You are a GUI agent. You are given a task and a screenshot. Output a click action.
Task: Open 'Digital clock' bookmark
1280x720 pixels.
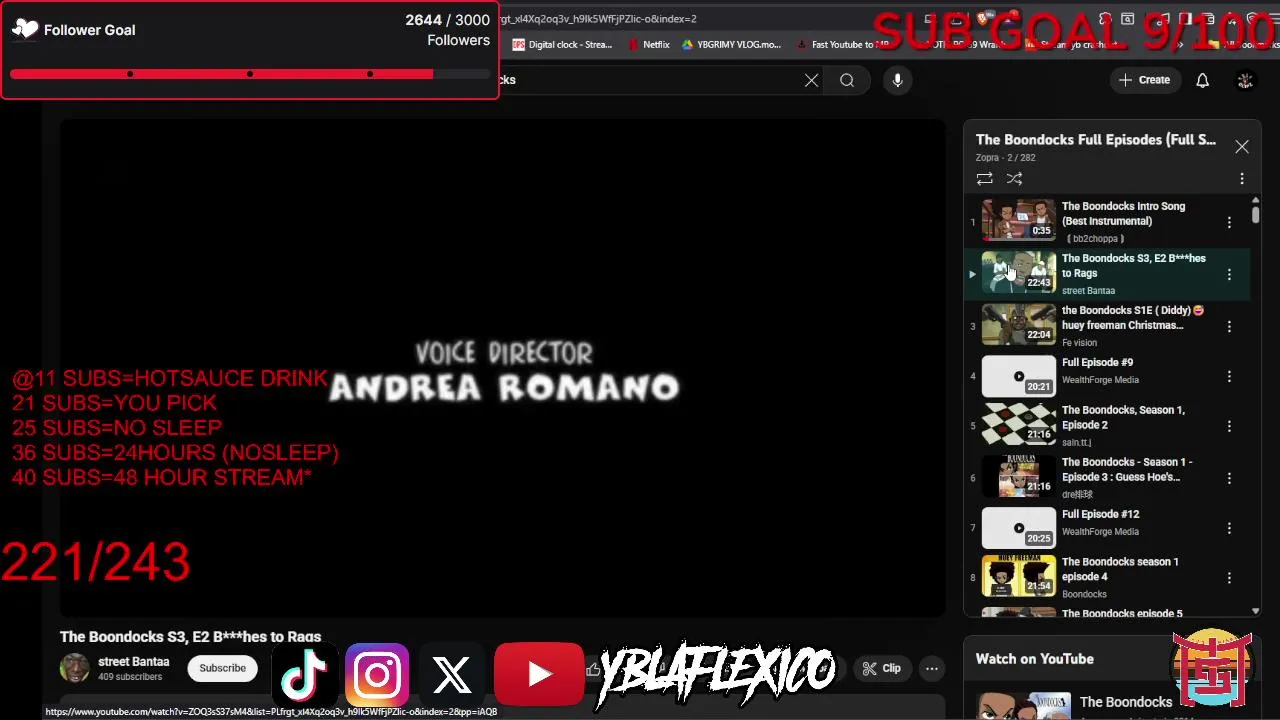pos(562,45)
